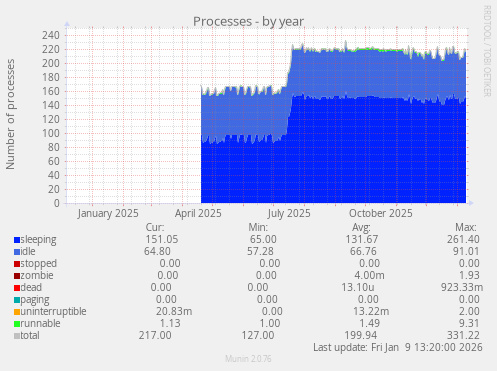The width and height of the screenshot is (497, 371).
Task: Click sleeping current value 151.05
Action: pos(162,239)
